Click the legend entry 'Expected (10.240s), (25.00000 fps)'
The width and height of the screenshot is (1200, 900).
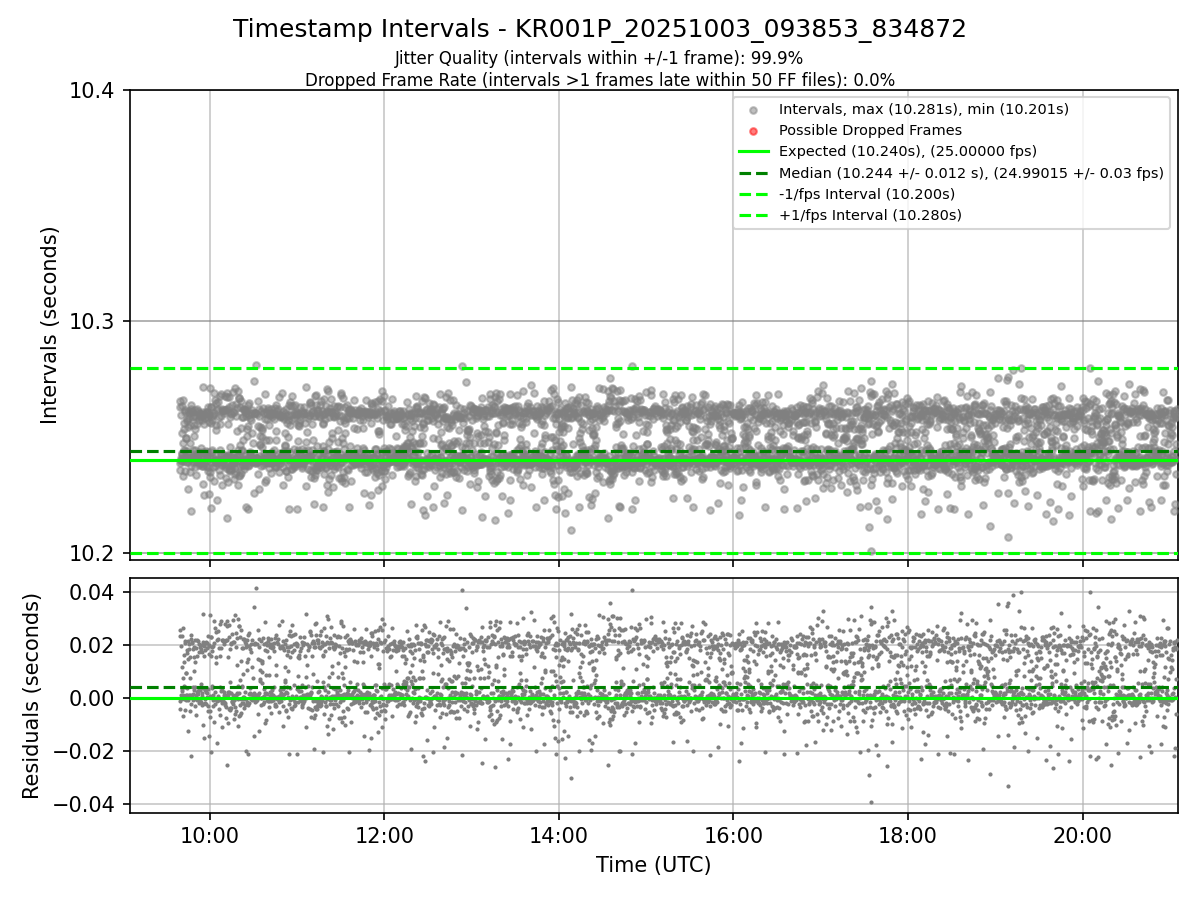tap(907, 151)
